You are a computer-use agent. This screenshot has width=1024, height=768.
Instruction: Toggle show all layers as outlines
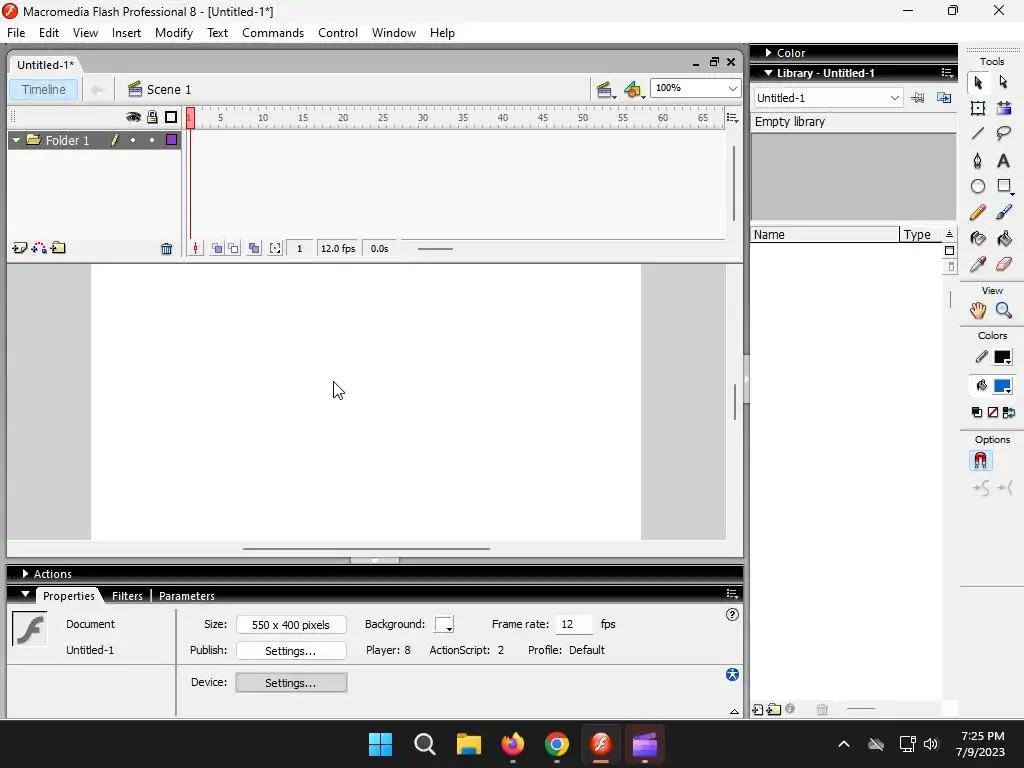pyautogui.click(x=171, y=117)
